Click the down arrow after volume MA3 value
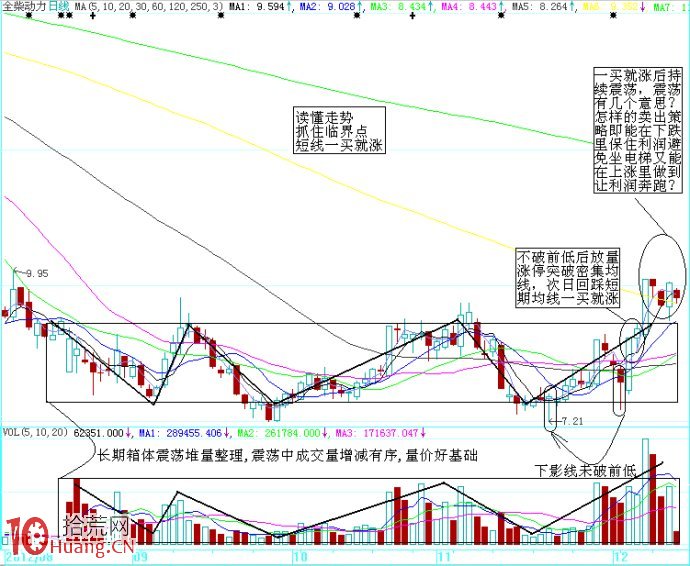Viewport: 690px width, 566px height. click(x=423, y=433)
